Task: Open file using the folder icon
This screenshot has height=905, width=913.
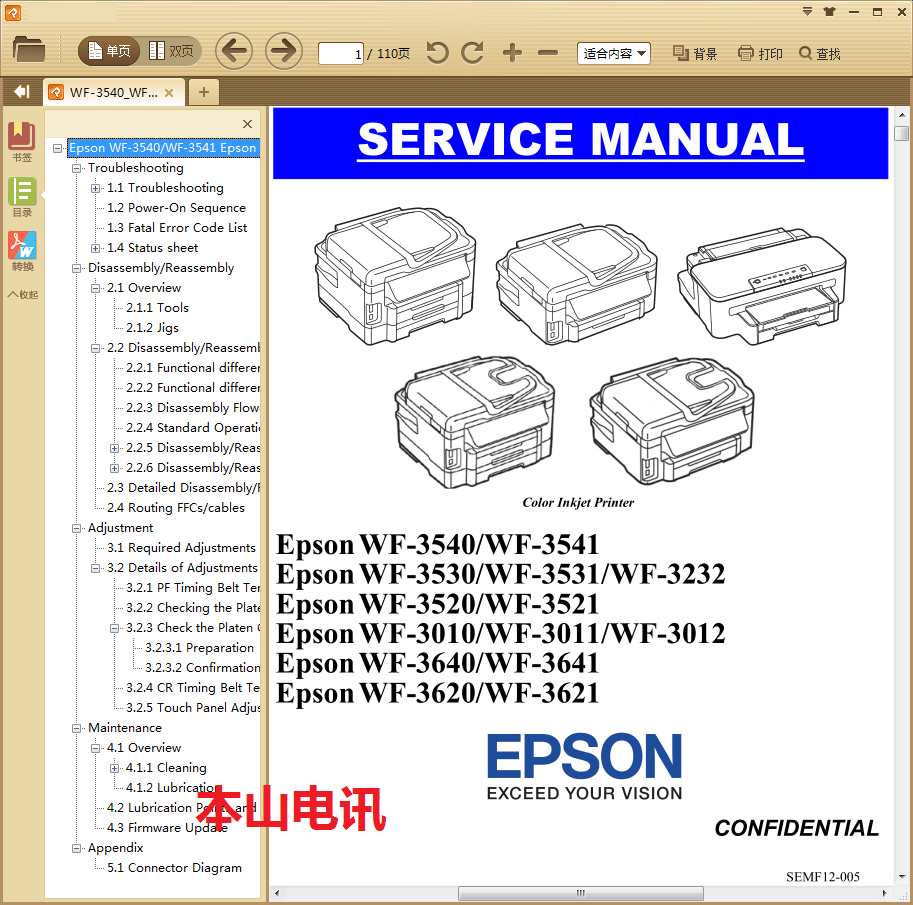Action: [29, 50]
